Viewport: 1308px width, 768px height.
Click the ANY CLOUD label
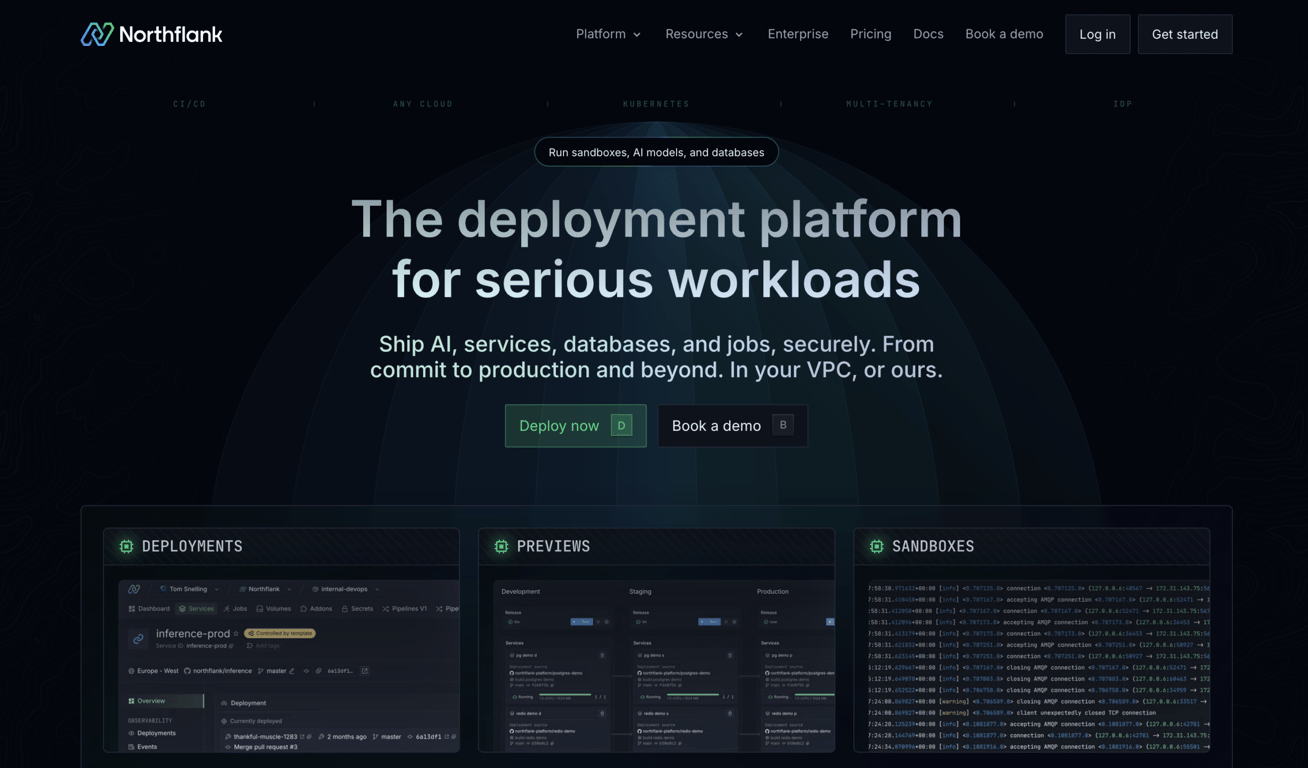tap(423, 104)
